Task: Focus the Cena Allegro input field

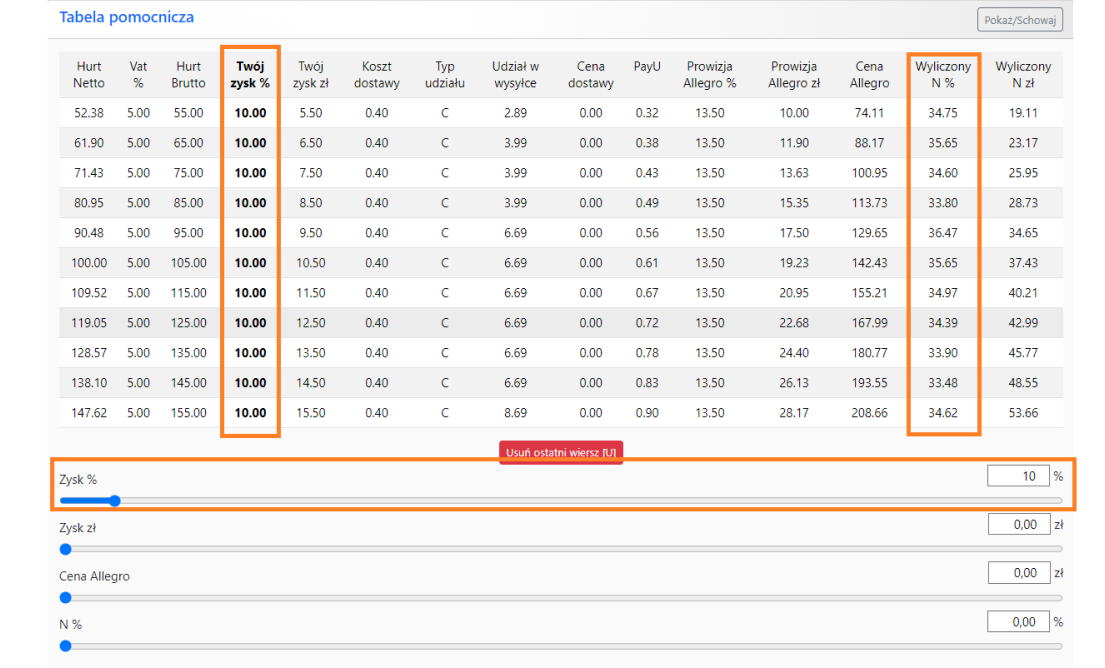Action: [1017, 573]
